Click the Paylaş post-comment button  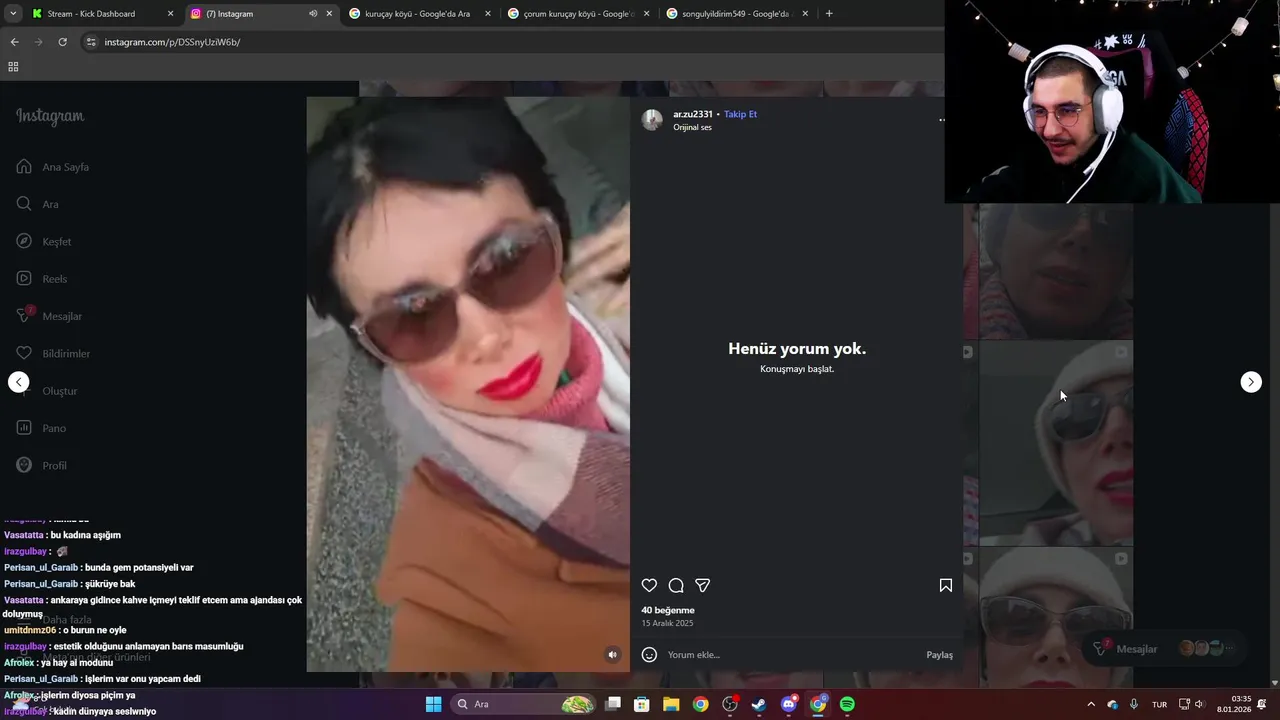[x=939, y=655]
